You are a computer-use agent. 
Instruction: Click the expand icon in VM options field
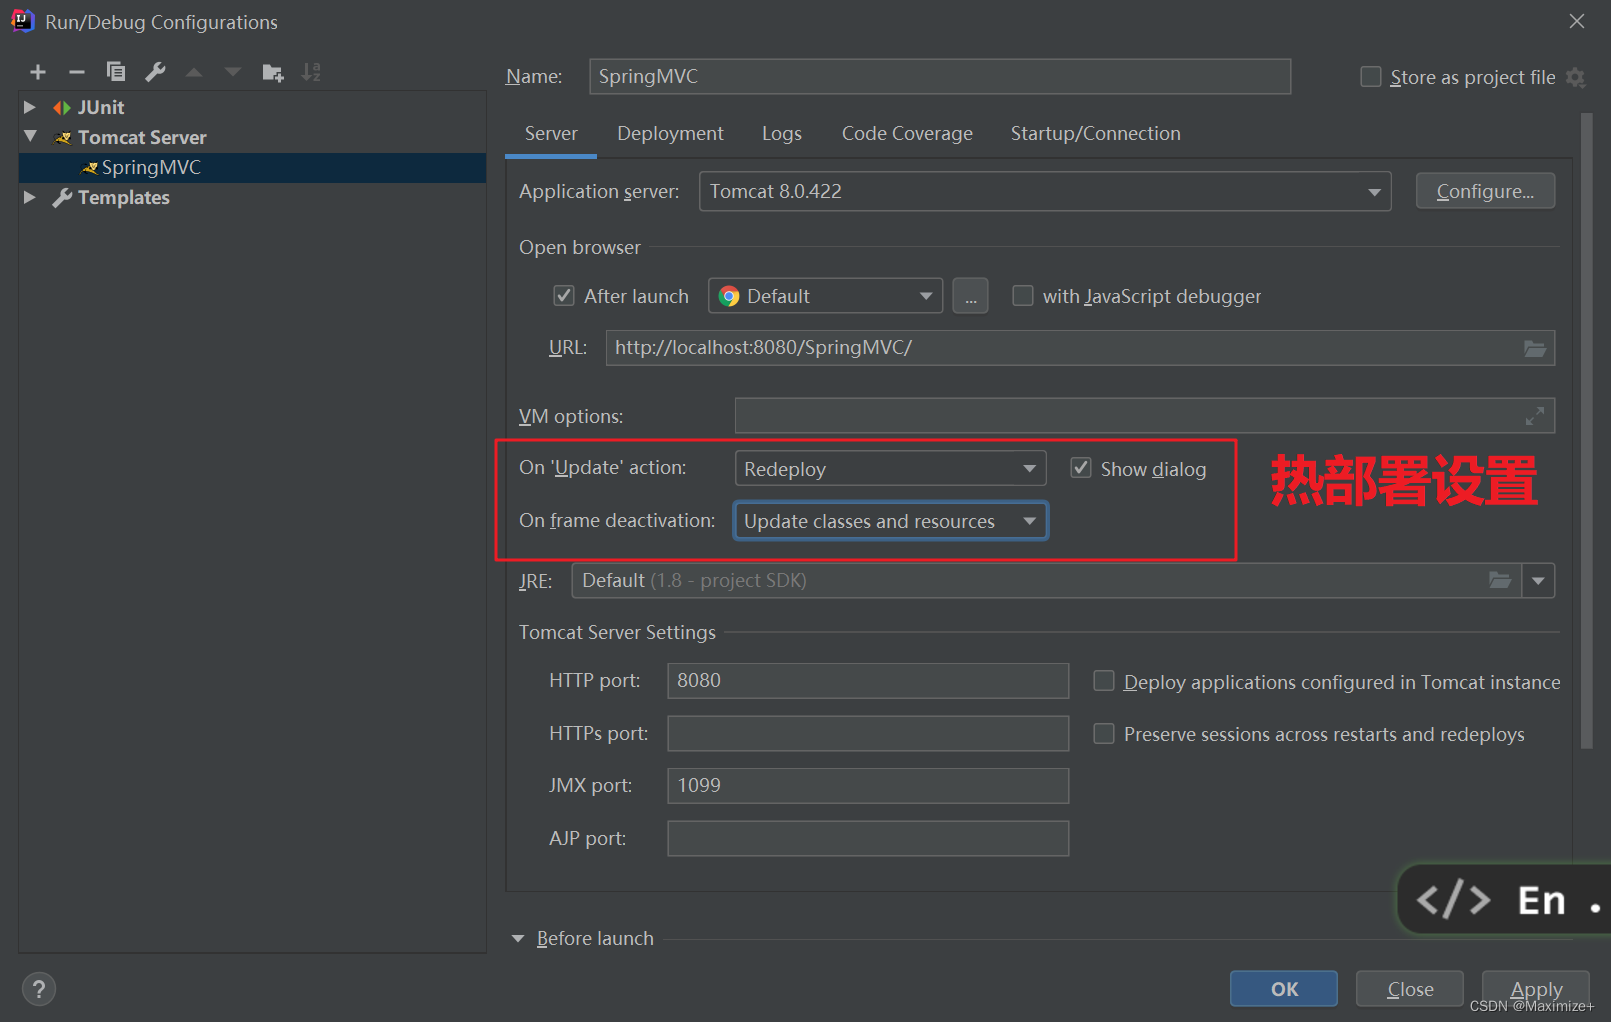[1534, 416]
